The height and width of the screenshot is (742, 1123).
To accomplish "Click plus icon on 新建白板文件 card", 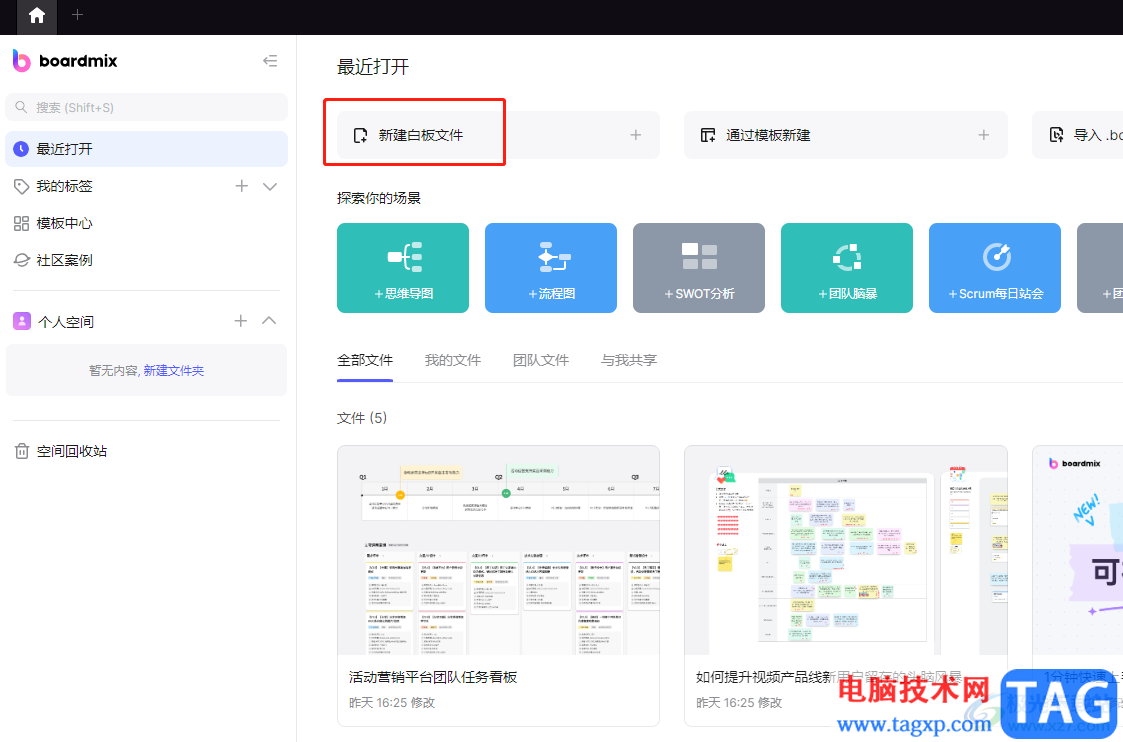I will tap(635, 135).
